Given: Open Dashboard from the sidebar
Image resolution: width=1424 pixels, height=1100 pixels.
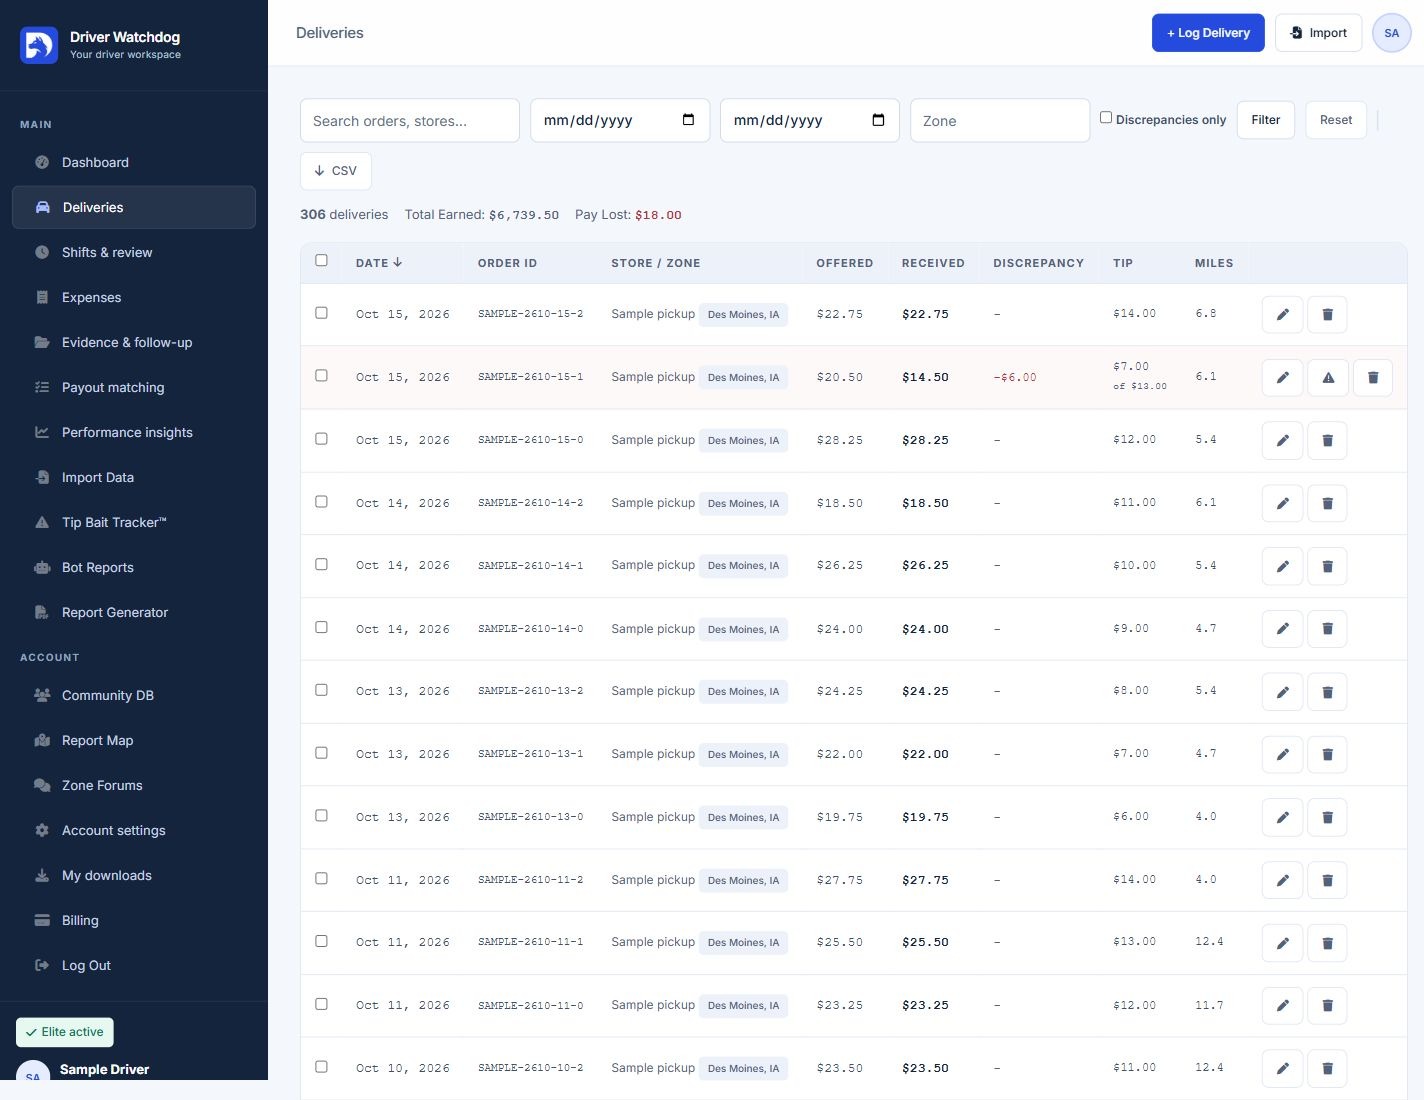Looking at the screenshot, I should point(134,162).
